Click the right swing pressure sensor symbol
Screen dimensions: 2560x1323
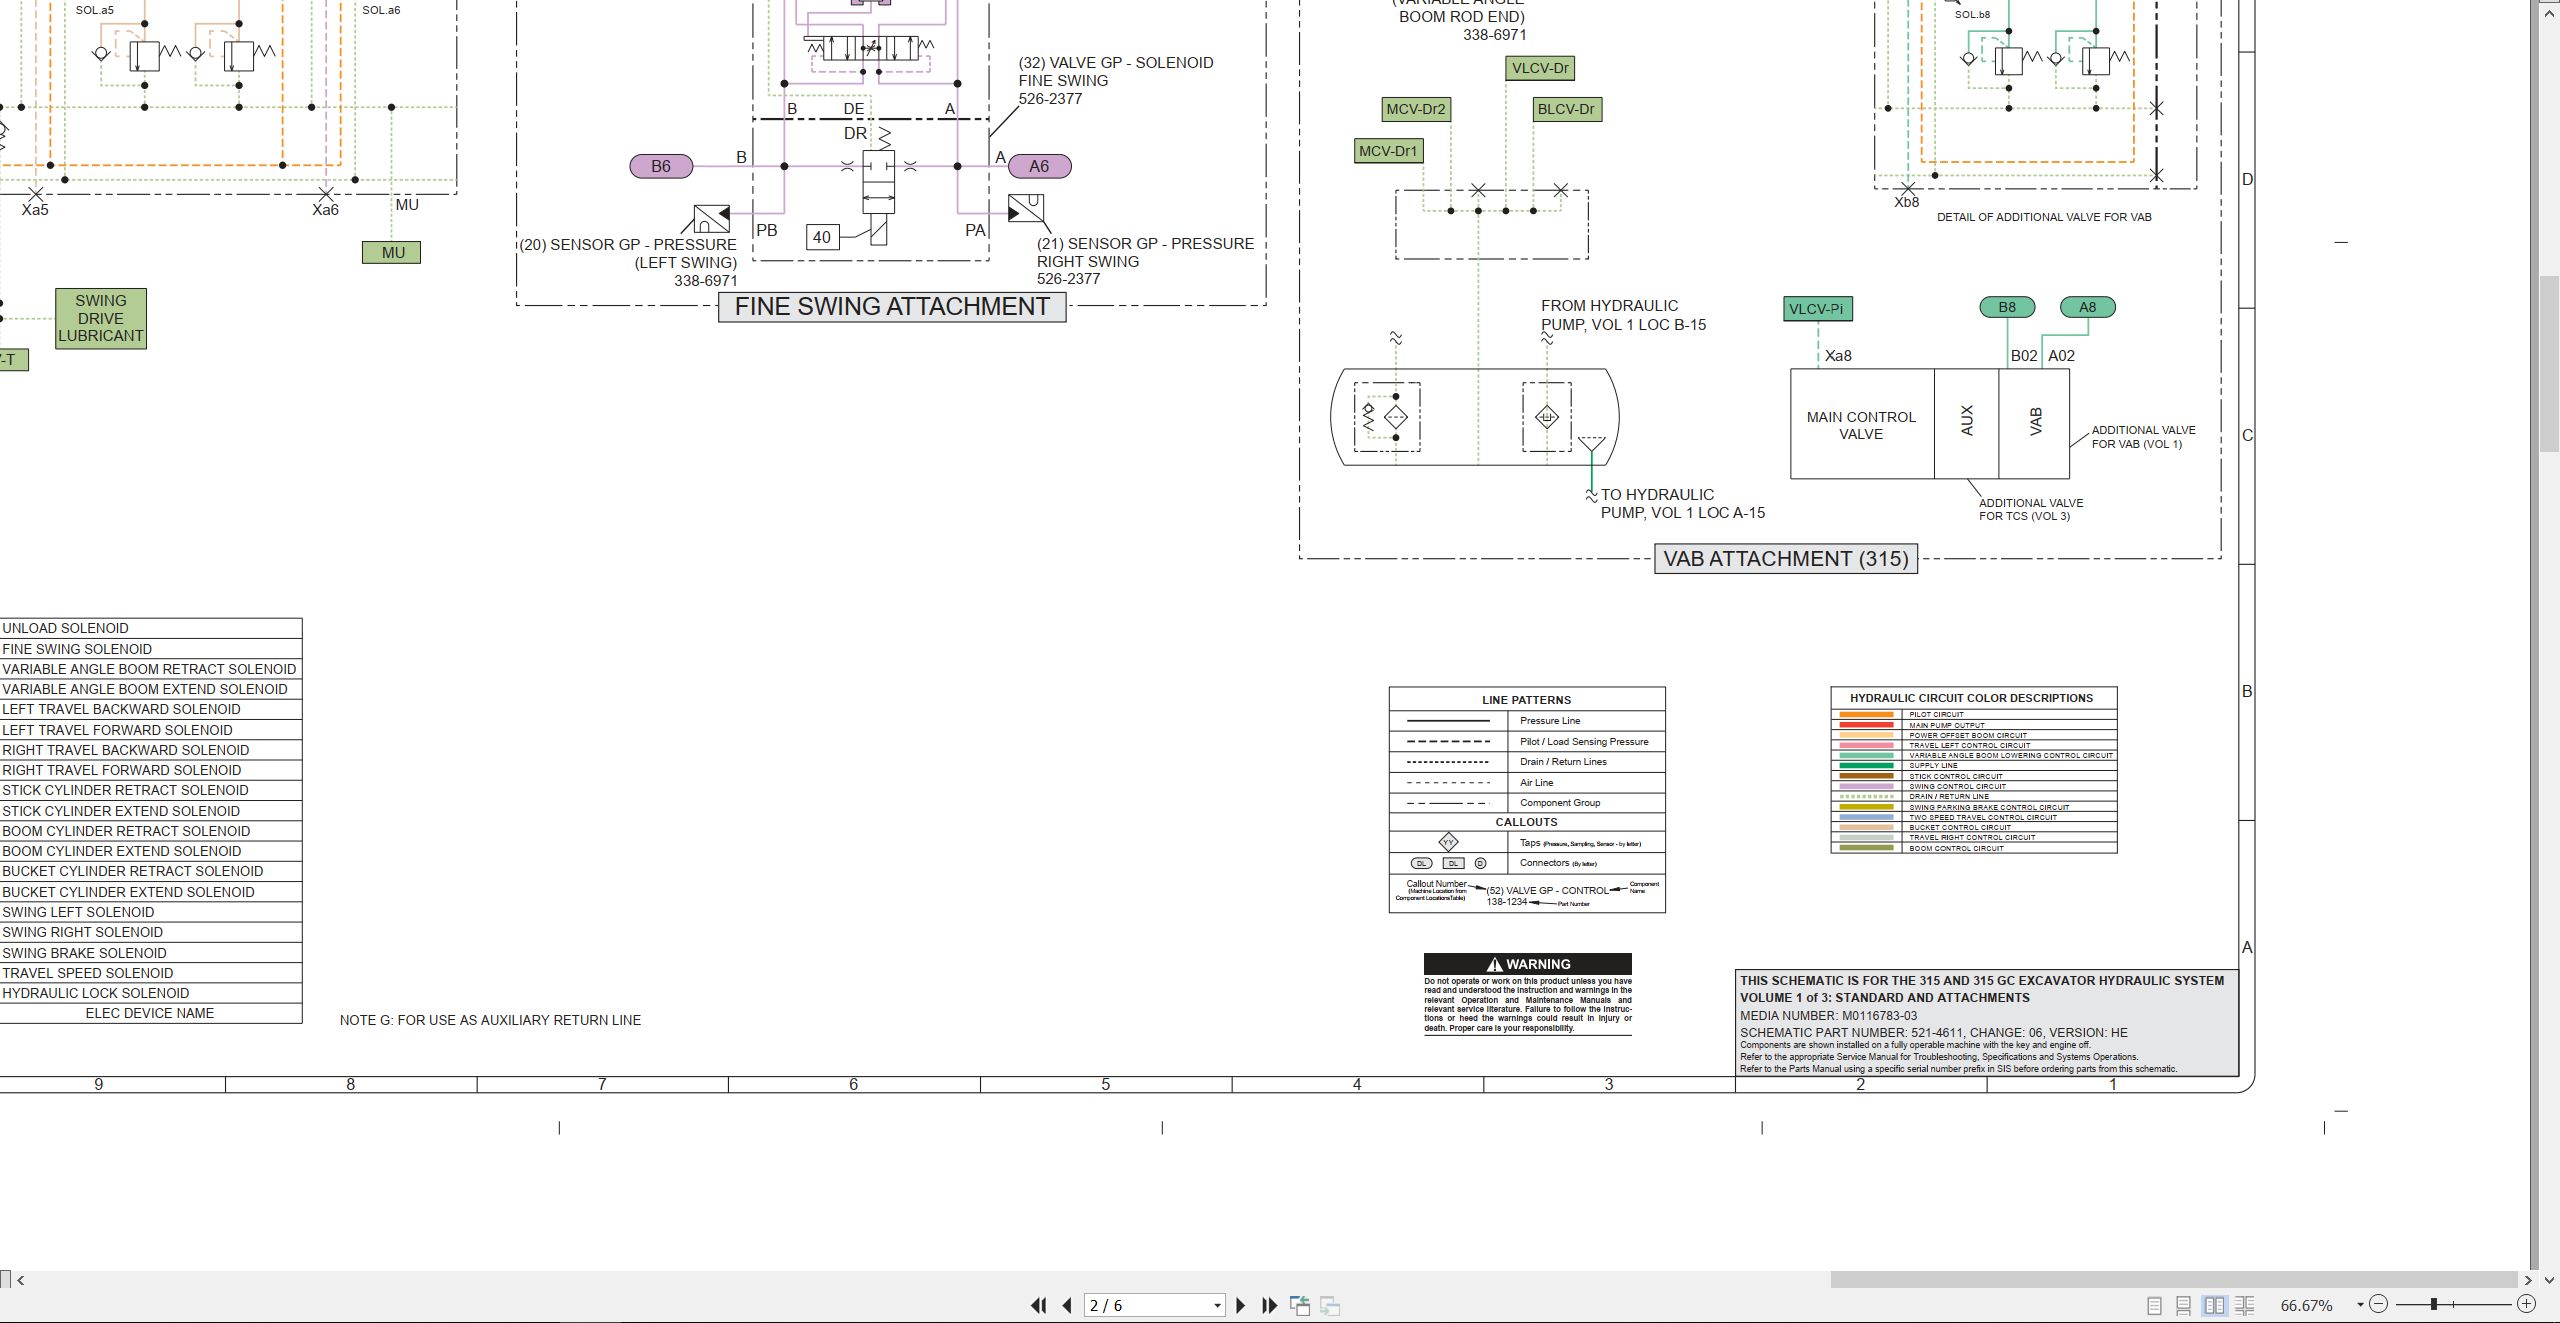[1026, 208]
